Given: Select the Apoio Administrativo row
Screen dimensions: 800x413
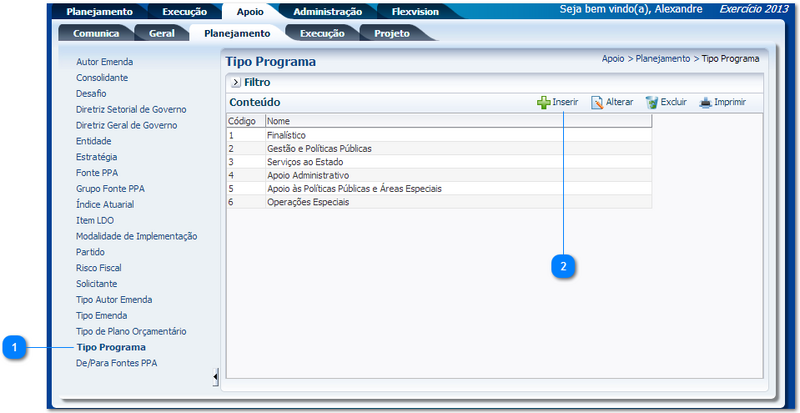Looking at the screenshot, I should (x=307, y=175).
